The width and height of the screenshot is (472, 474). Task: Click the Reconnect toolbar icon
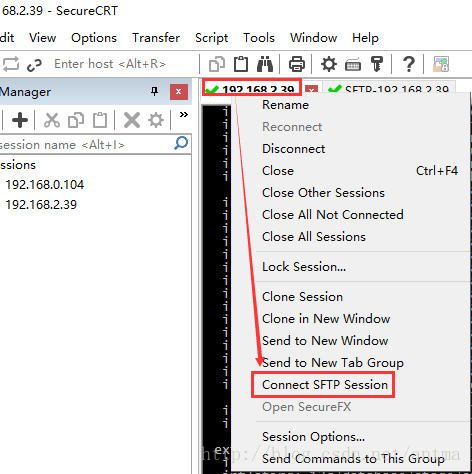[11, 64]
